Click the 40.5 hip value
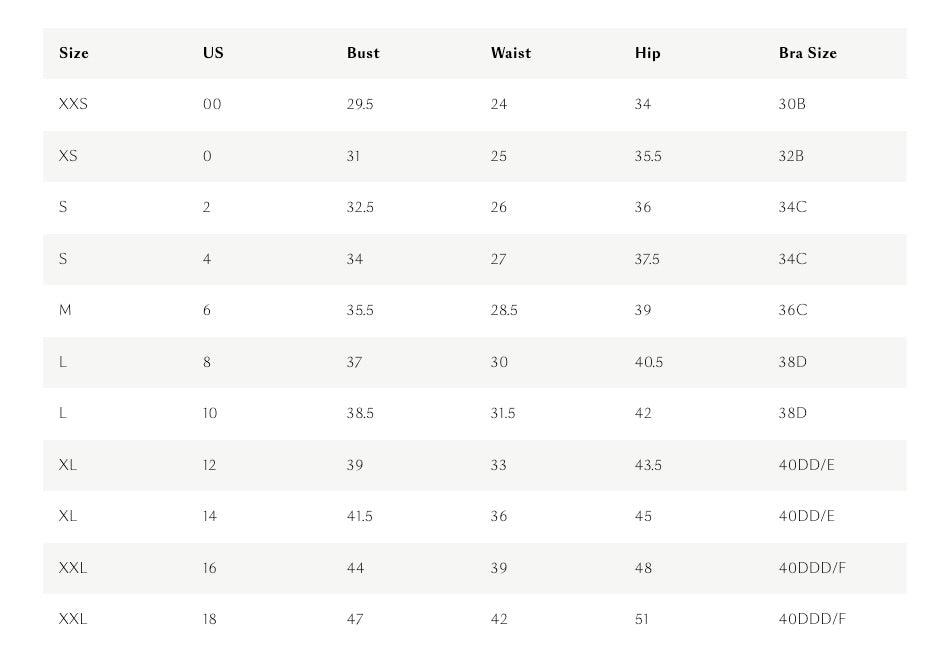The width and height of the screenshot is (950, 672). (x=649, y=362)
